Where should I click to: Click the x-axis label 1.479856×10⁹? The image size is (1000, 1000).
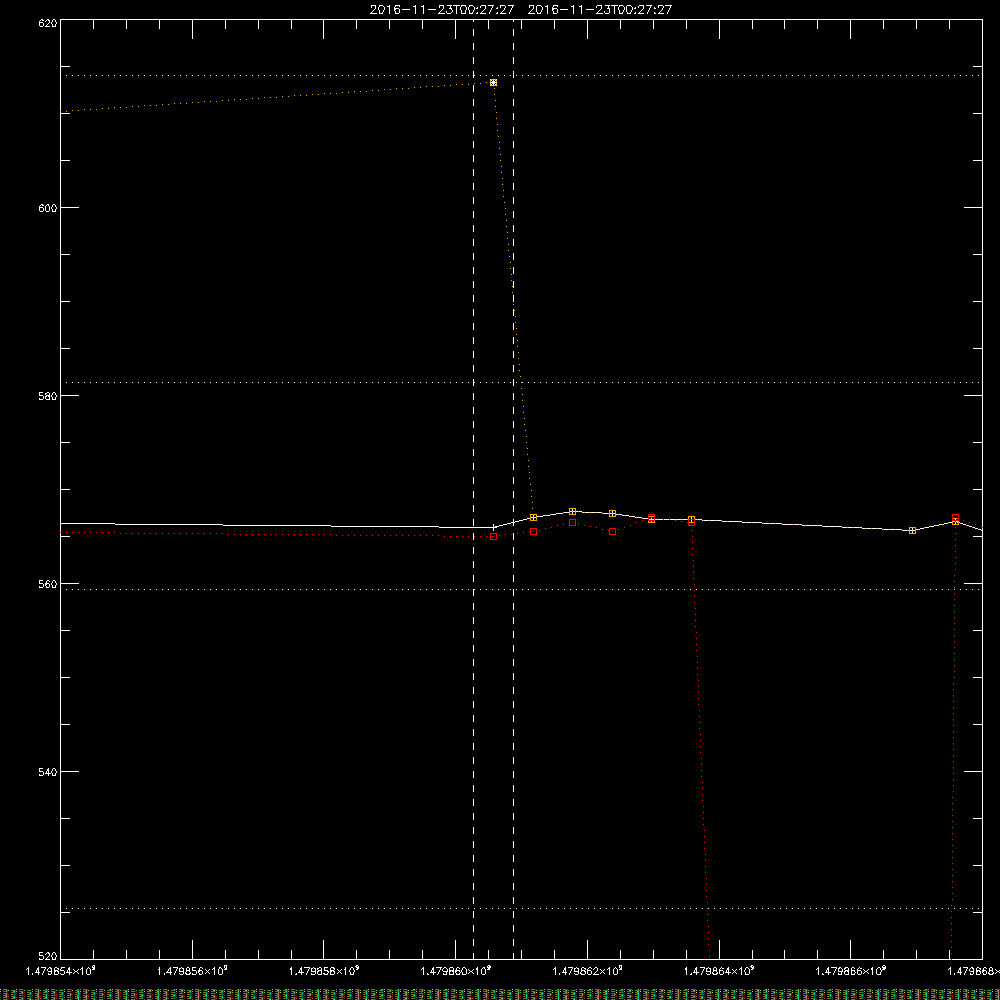[x=192, y=971]
